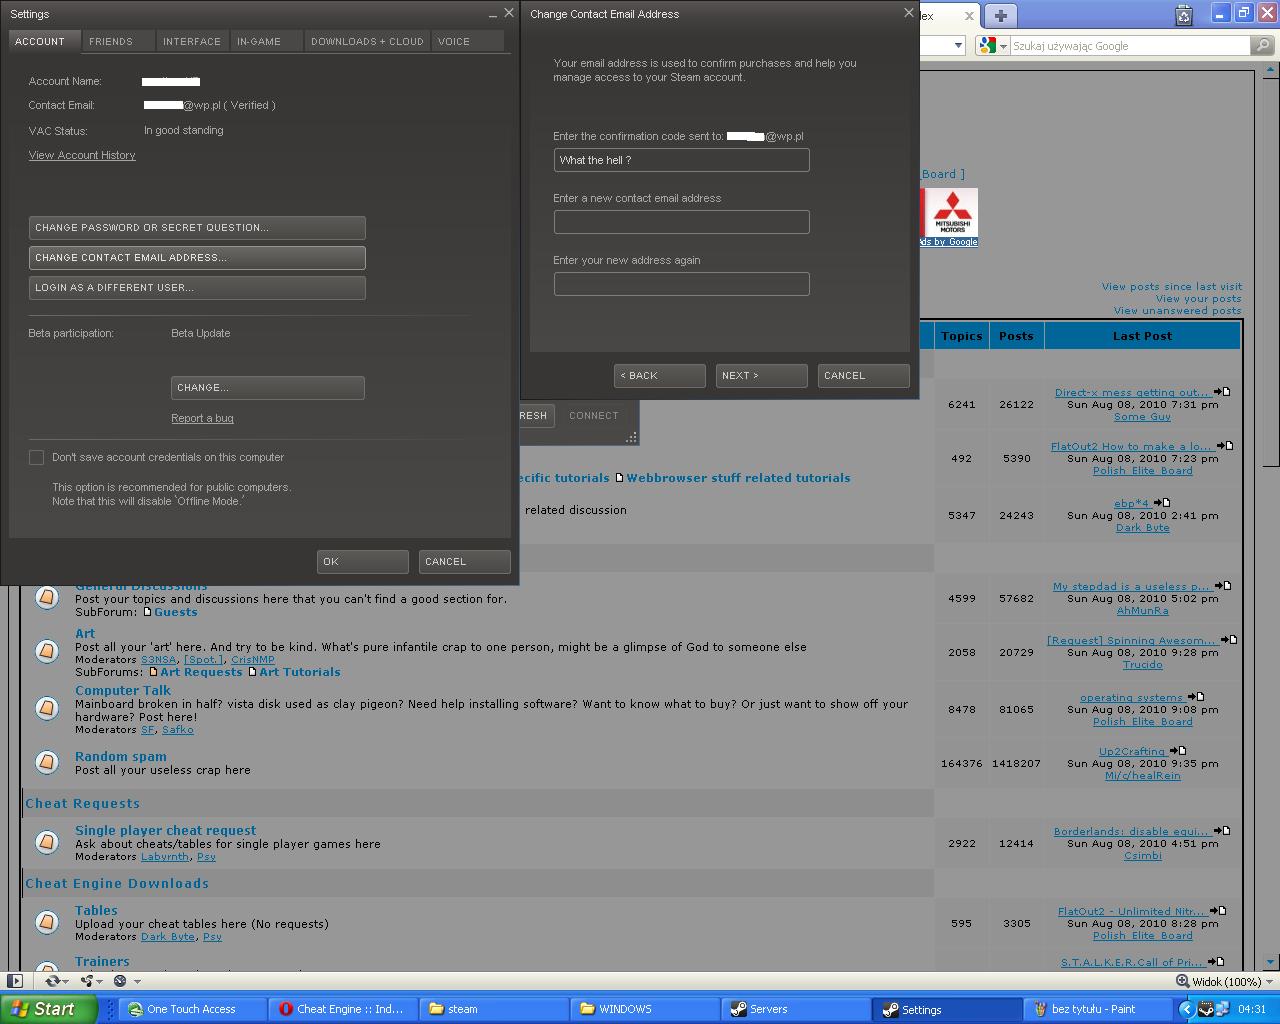The image size is (1280, 1024).
Task: Enable 'Don't save account credentials on this computer'
Action: 37,457
